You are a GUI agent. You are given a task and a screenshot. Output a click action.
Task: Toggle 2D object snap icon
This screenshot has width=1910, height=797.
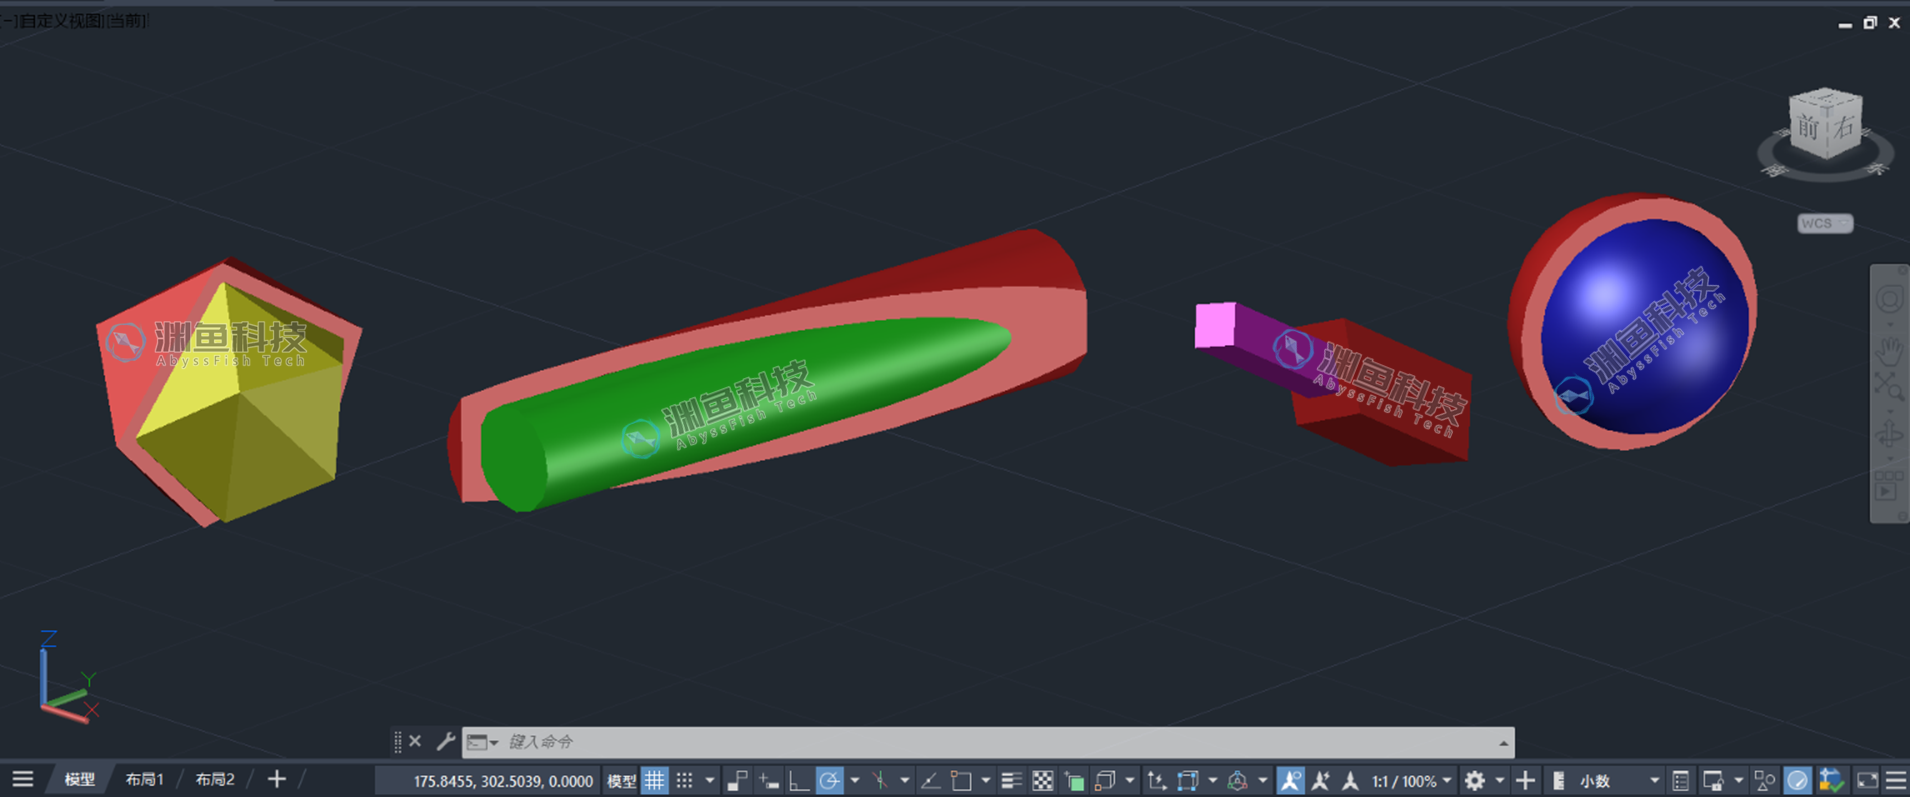961,780
